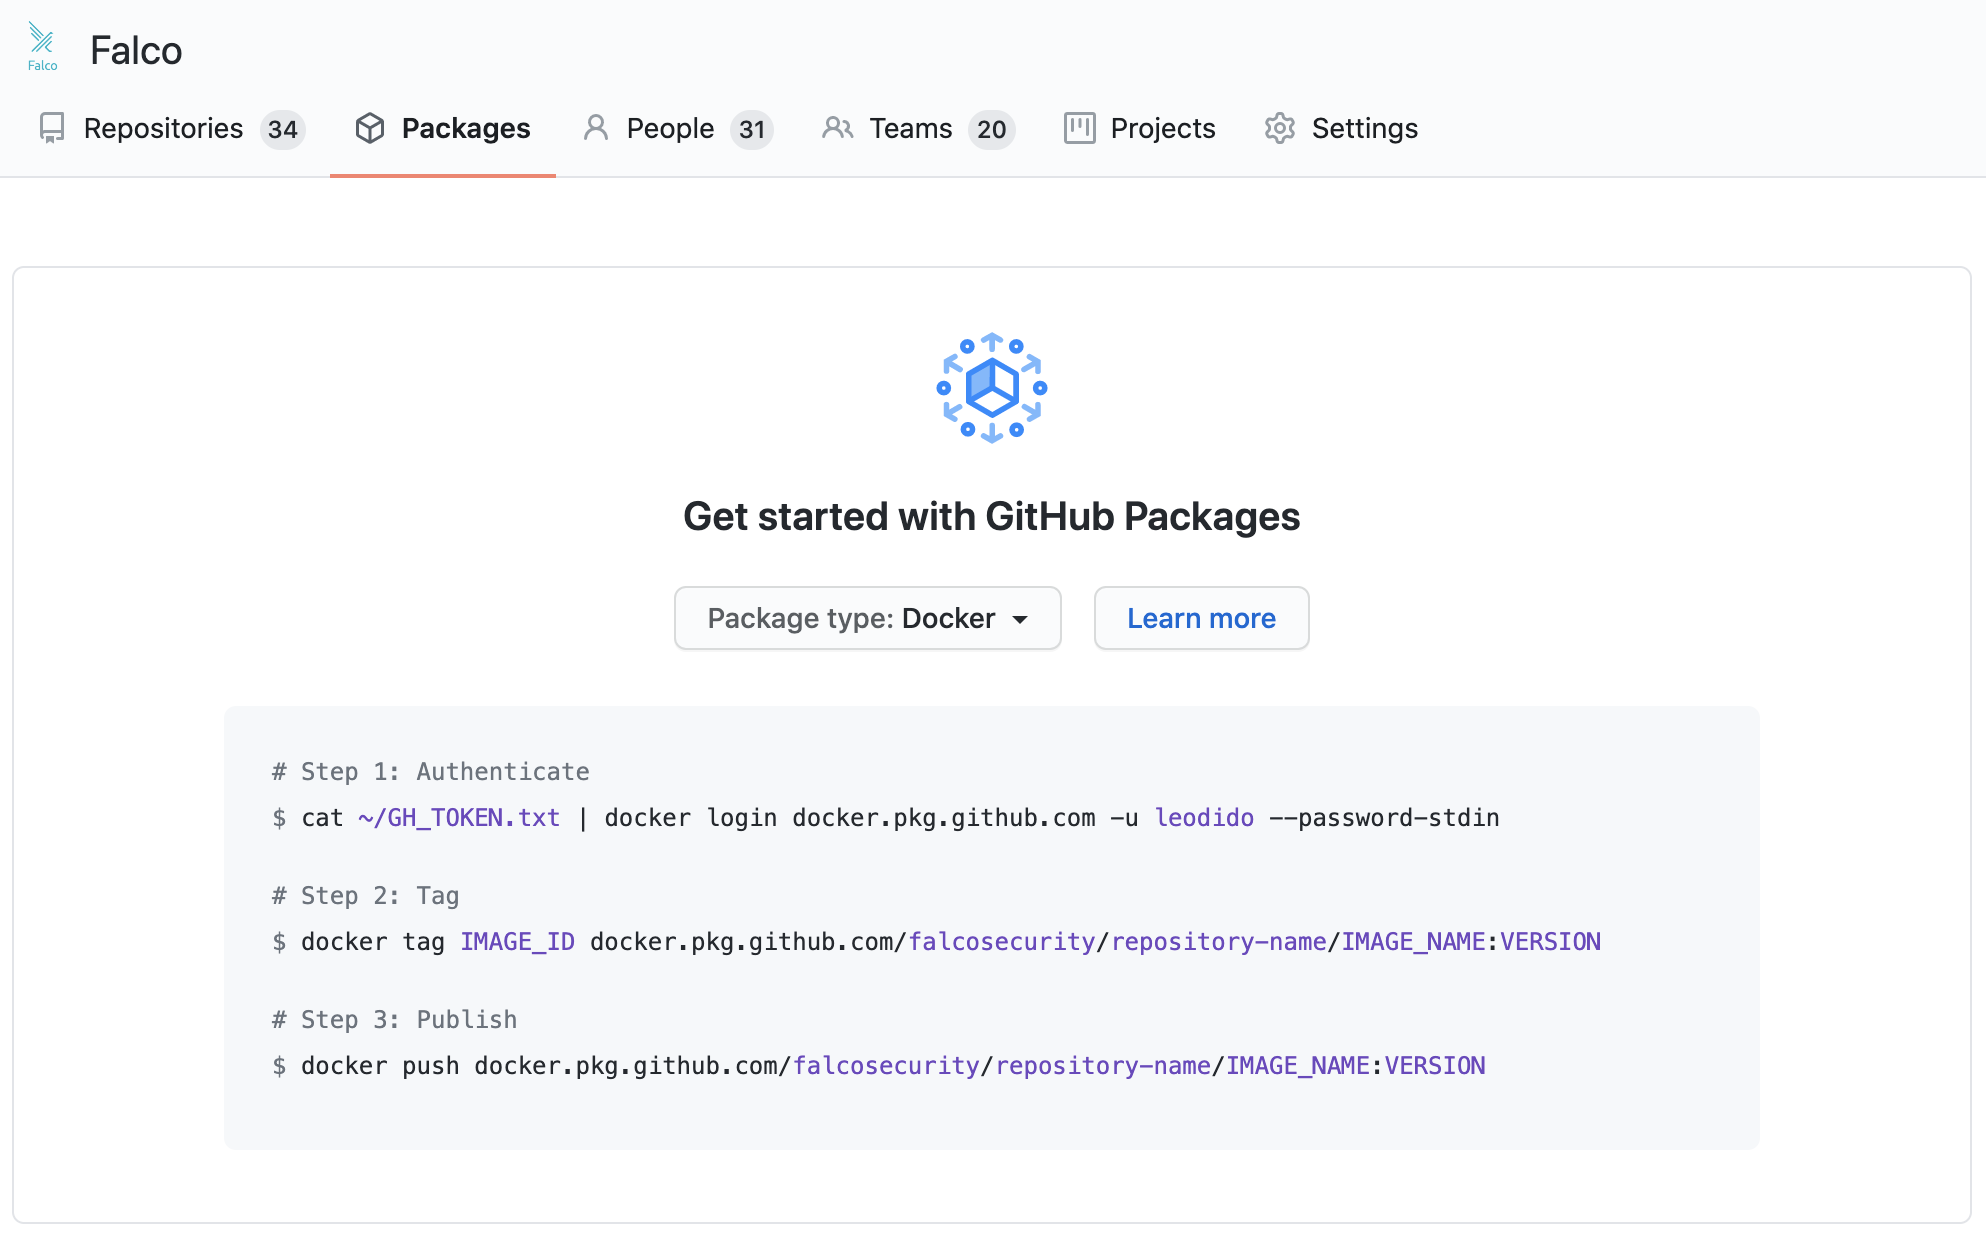
Task: Click the Projects board icon
Action: (x=1079, y=128)
